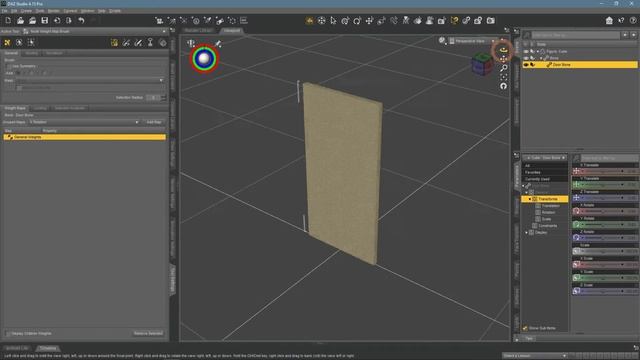640x360 pixels.
Task: Click the viewport frame selection icon
Action: 504,77
